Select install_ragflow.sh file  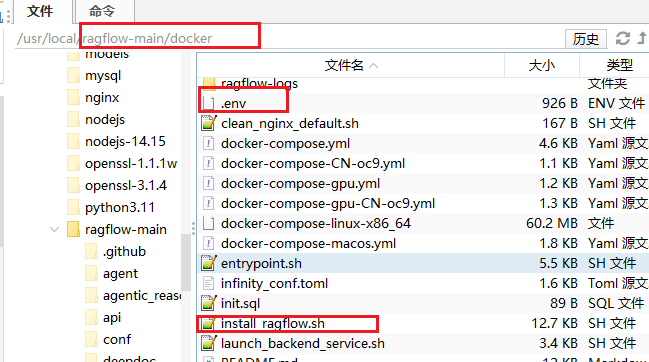[x=423, y=323]
